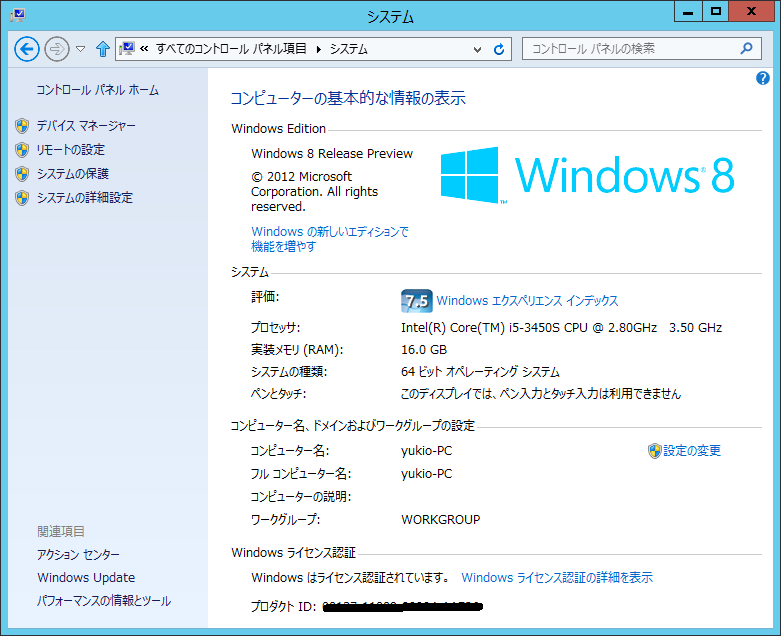Open Windows エクスペリエンス インデックス link

(x=527, y=301)
